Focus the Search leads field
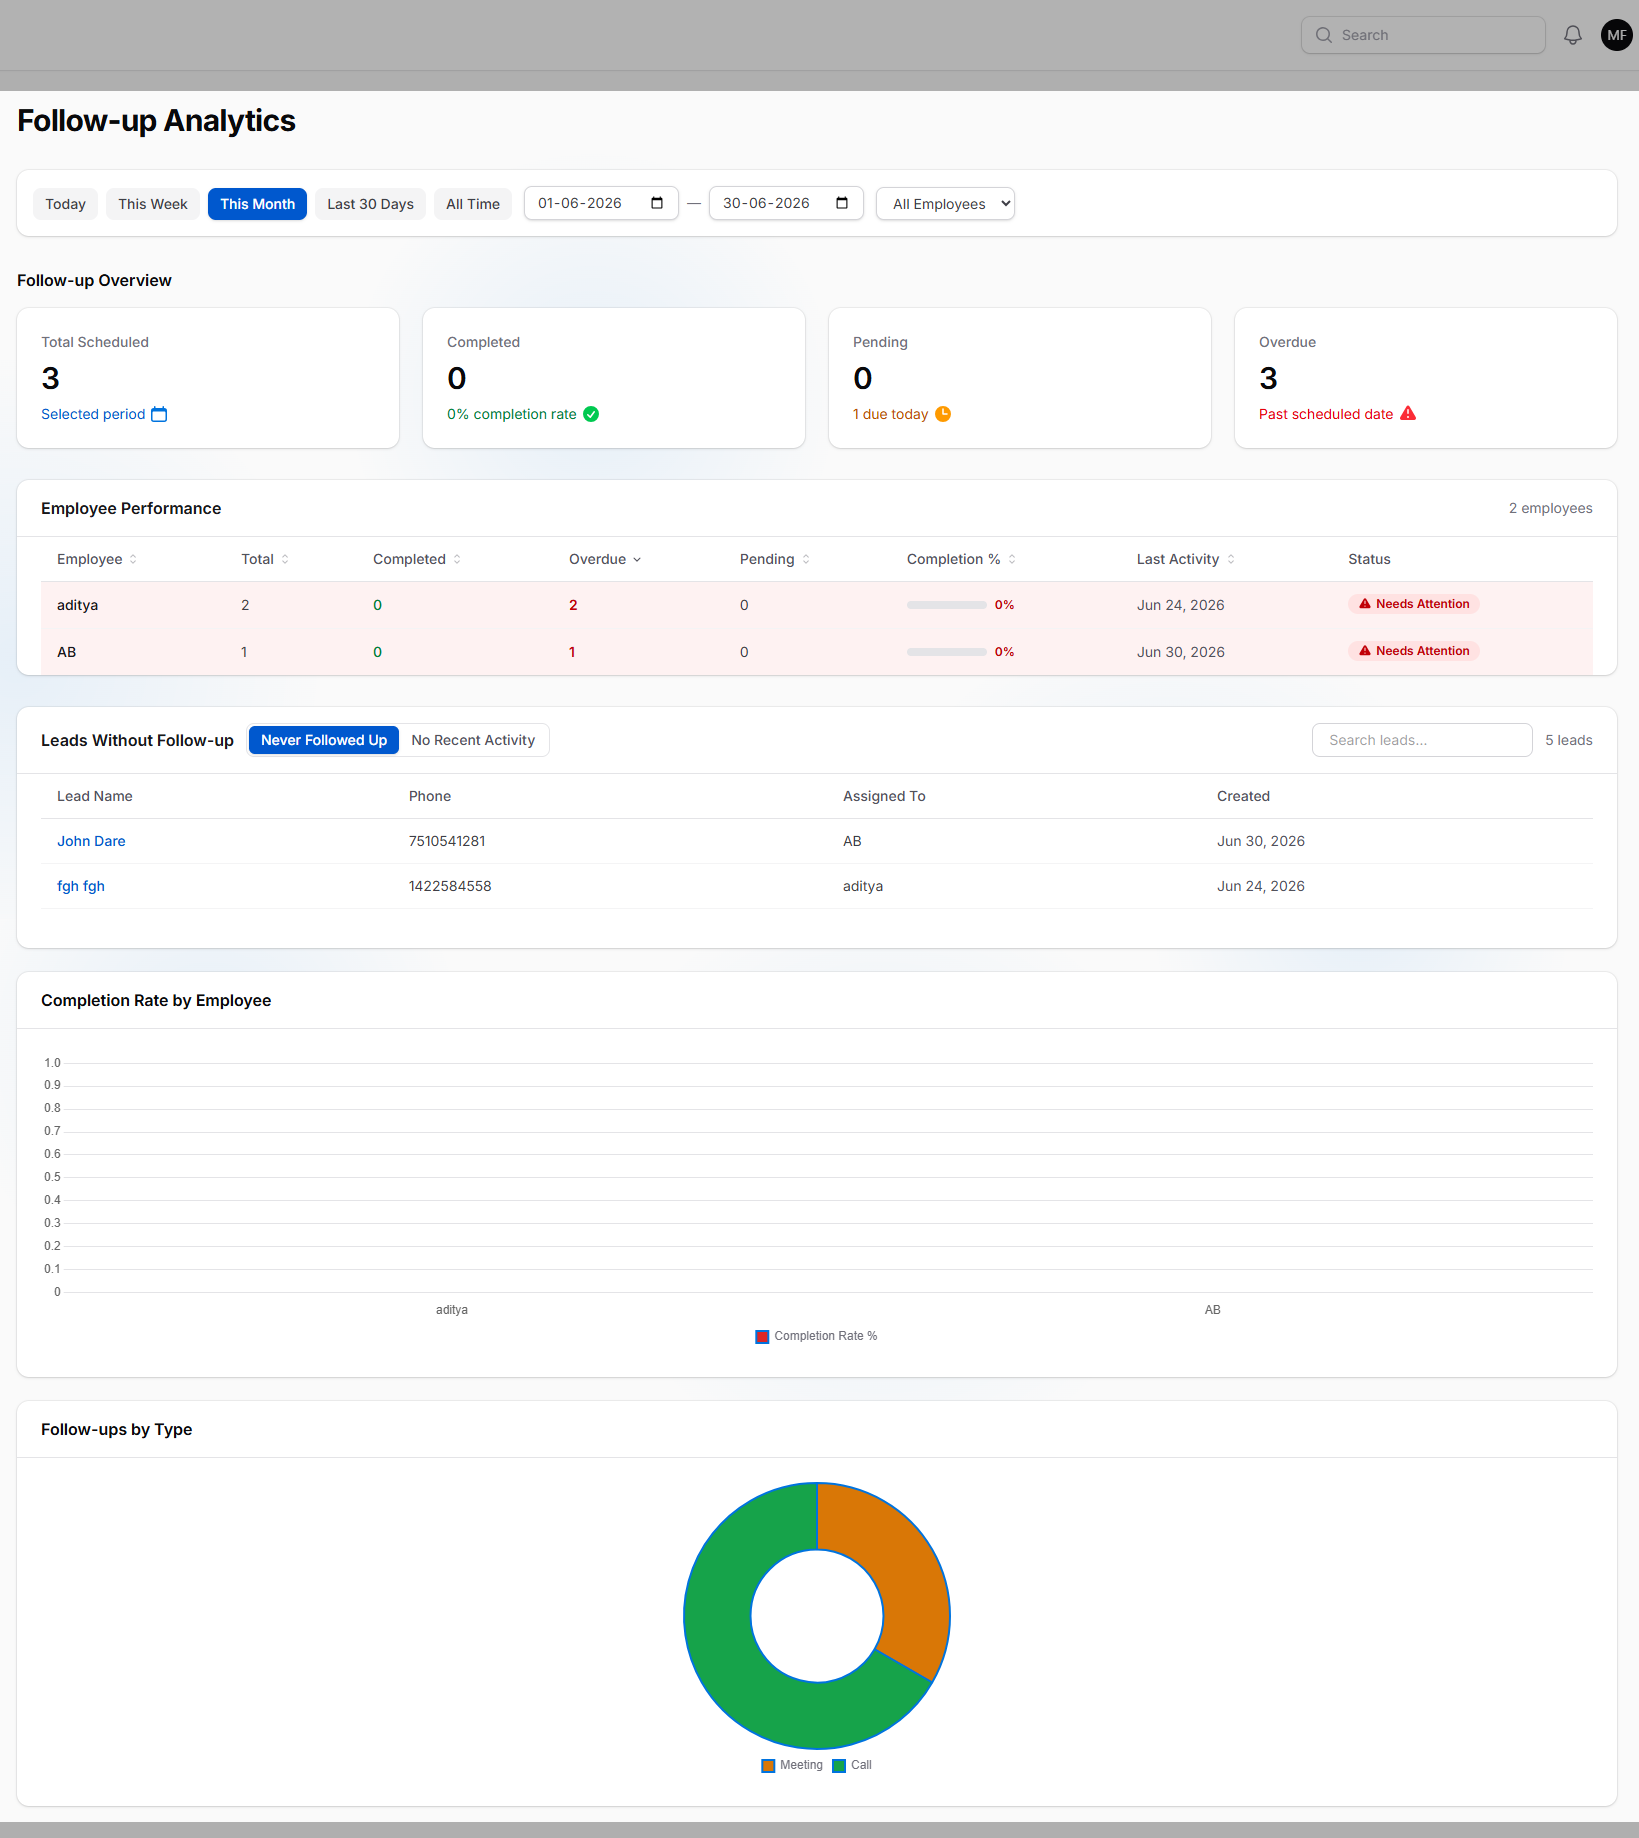Viewport: 1639px width, 1838px height. point(1422,740)
